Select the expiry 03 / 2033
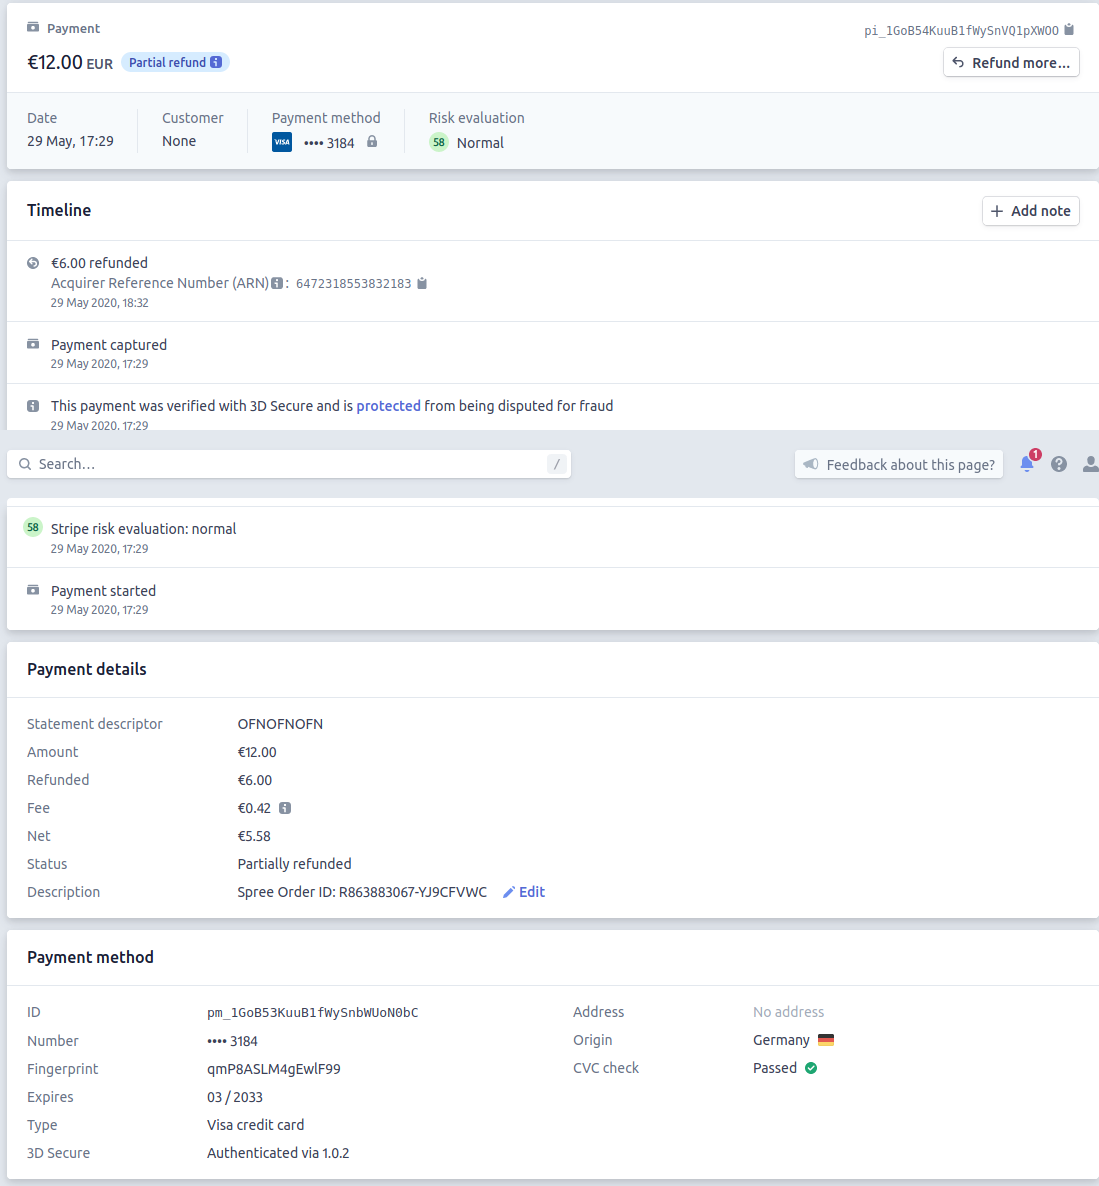 pyautogui.click(x=234, y=1097)
